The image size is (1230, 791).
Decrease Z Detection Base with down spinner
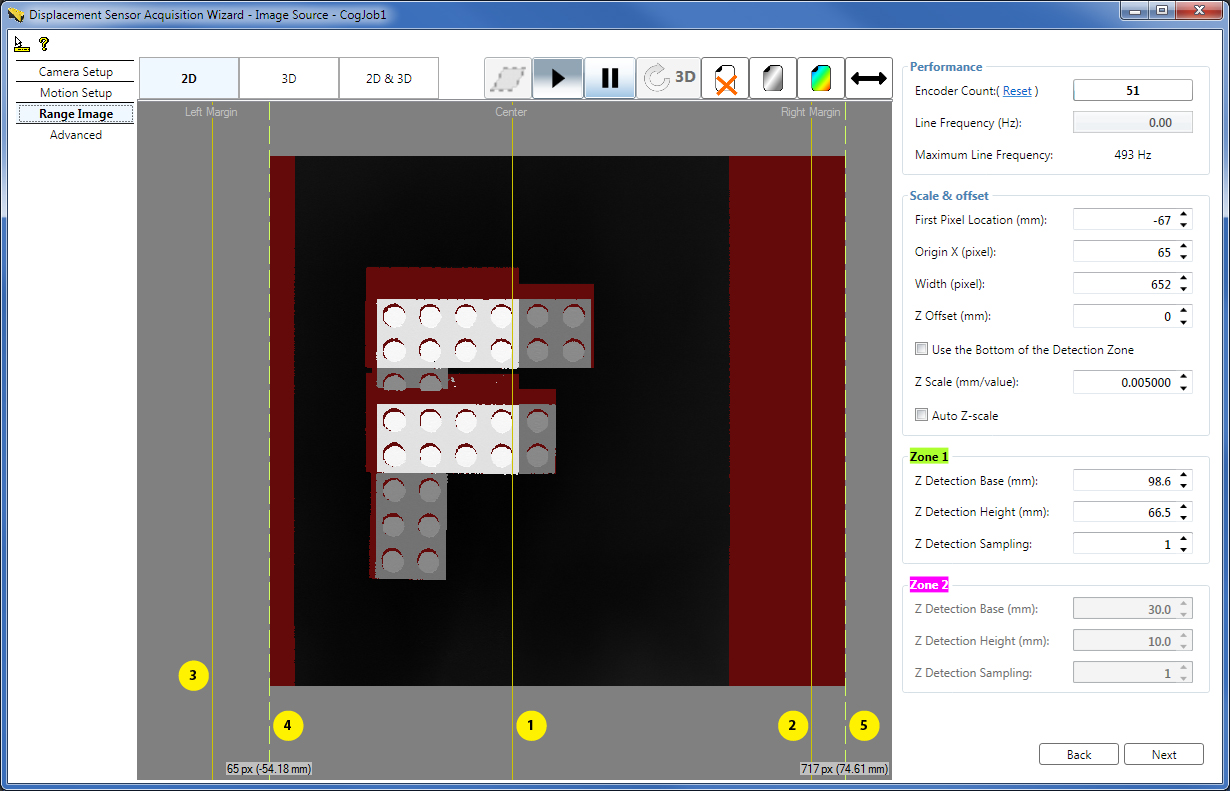(x=1184, y=485)
